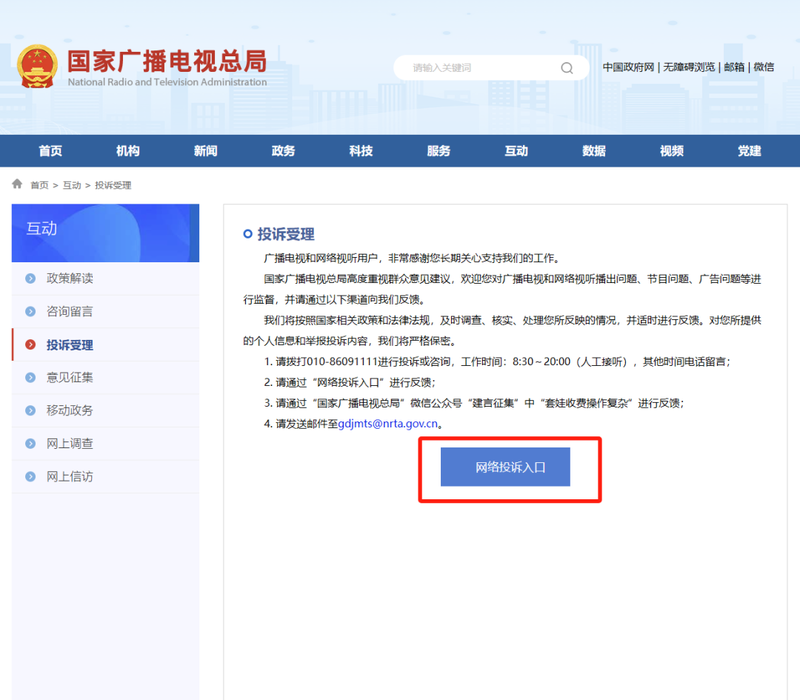Open the 服务 navigation menu
The image size is (800, 700).
(x=438, y=151)
